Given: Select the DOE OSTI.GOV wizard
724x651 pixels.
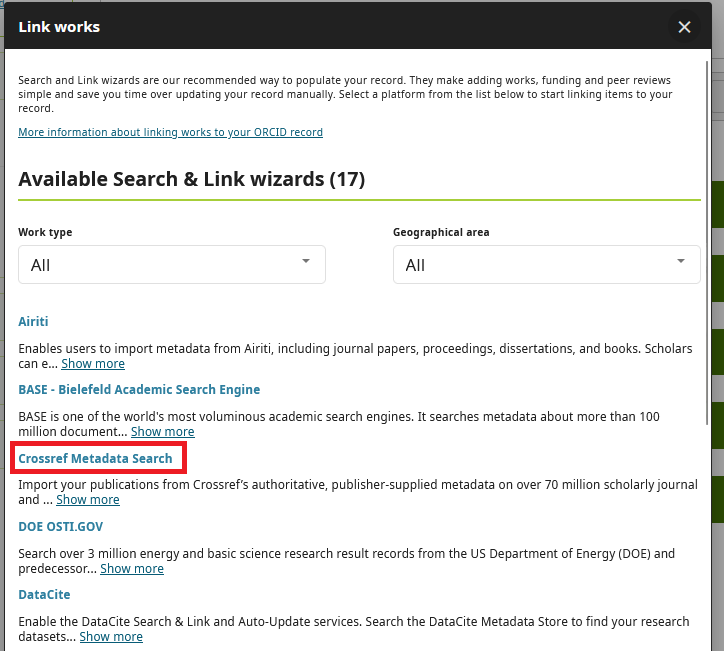Looking at the screenshot, I should click(60, 526).
